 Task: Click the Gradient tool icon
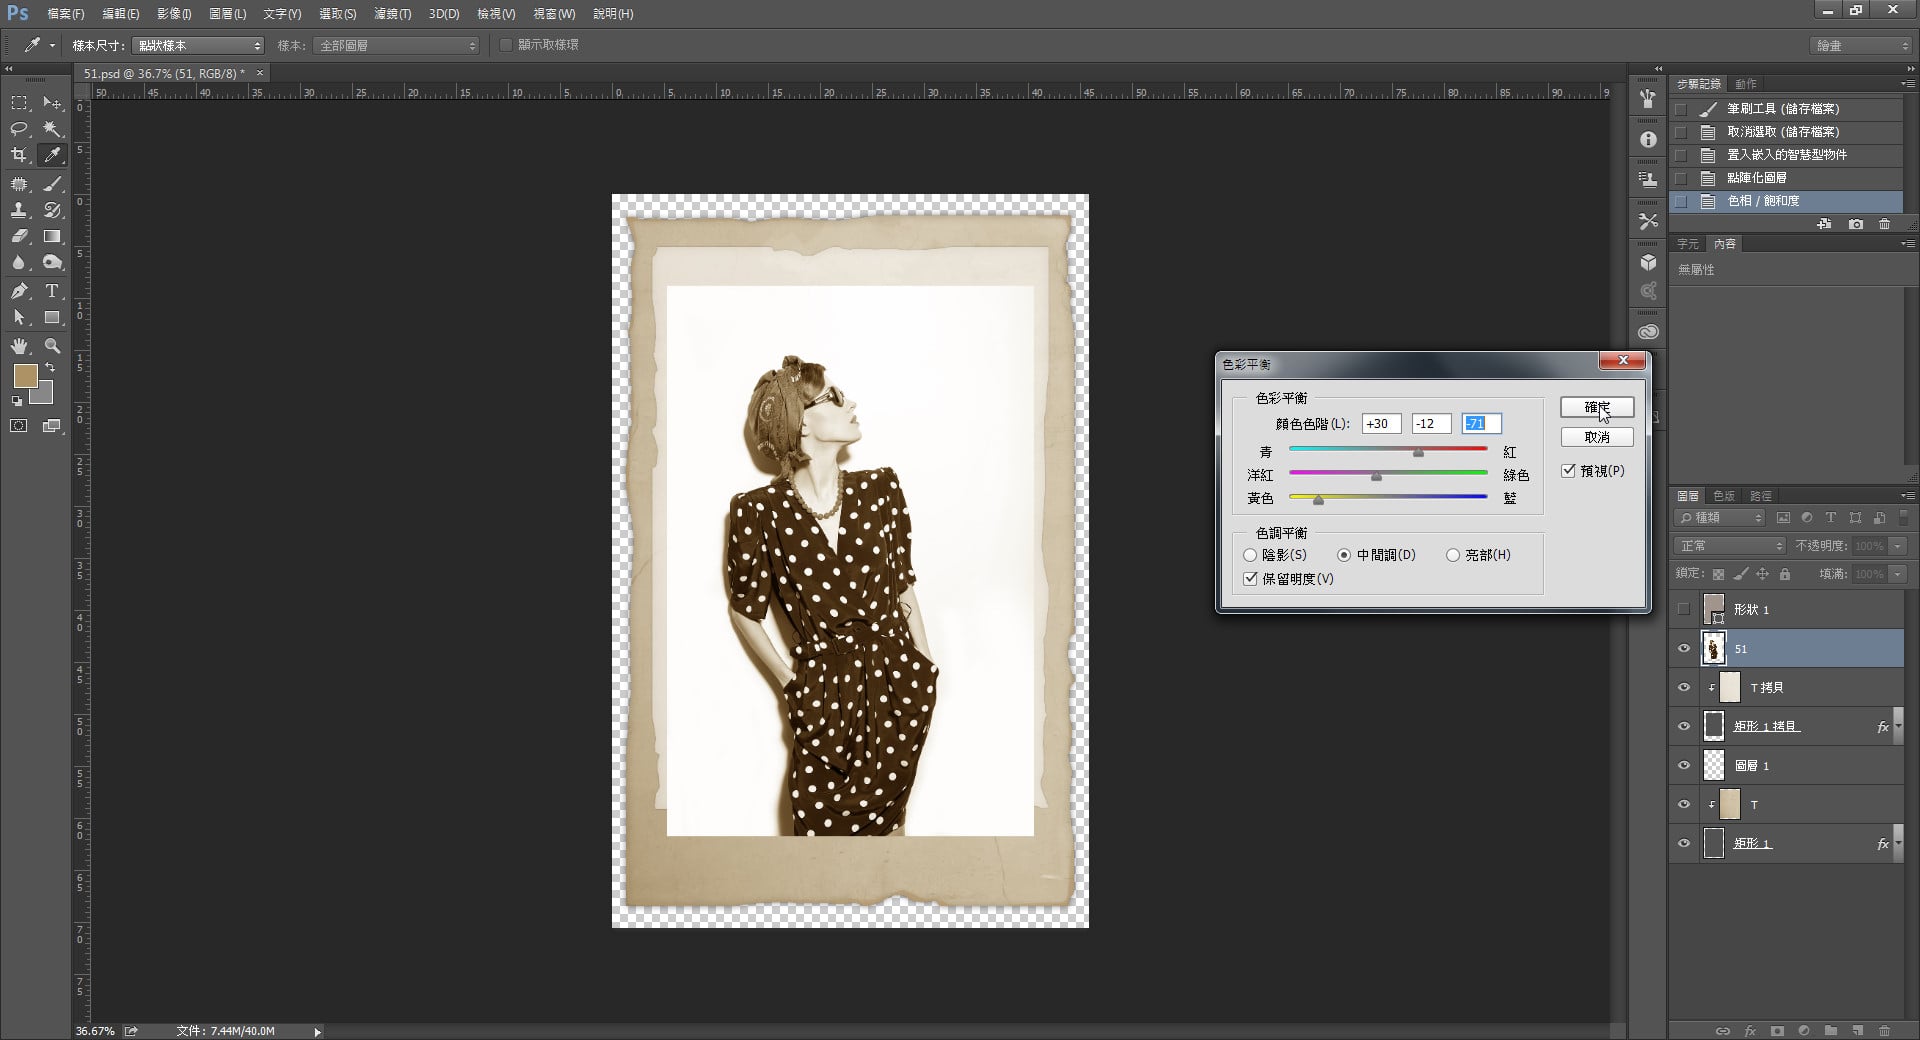click(x=52, y=237)
